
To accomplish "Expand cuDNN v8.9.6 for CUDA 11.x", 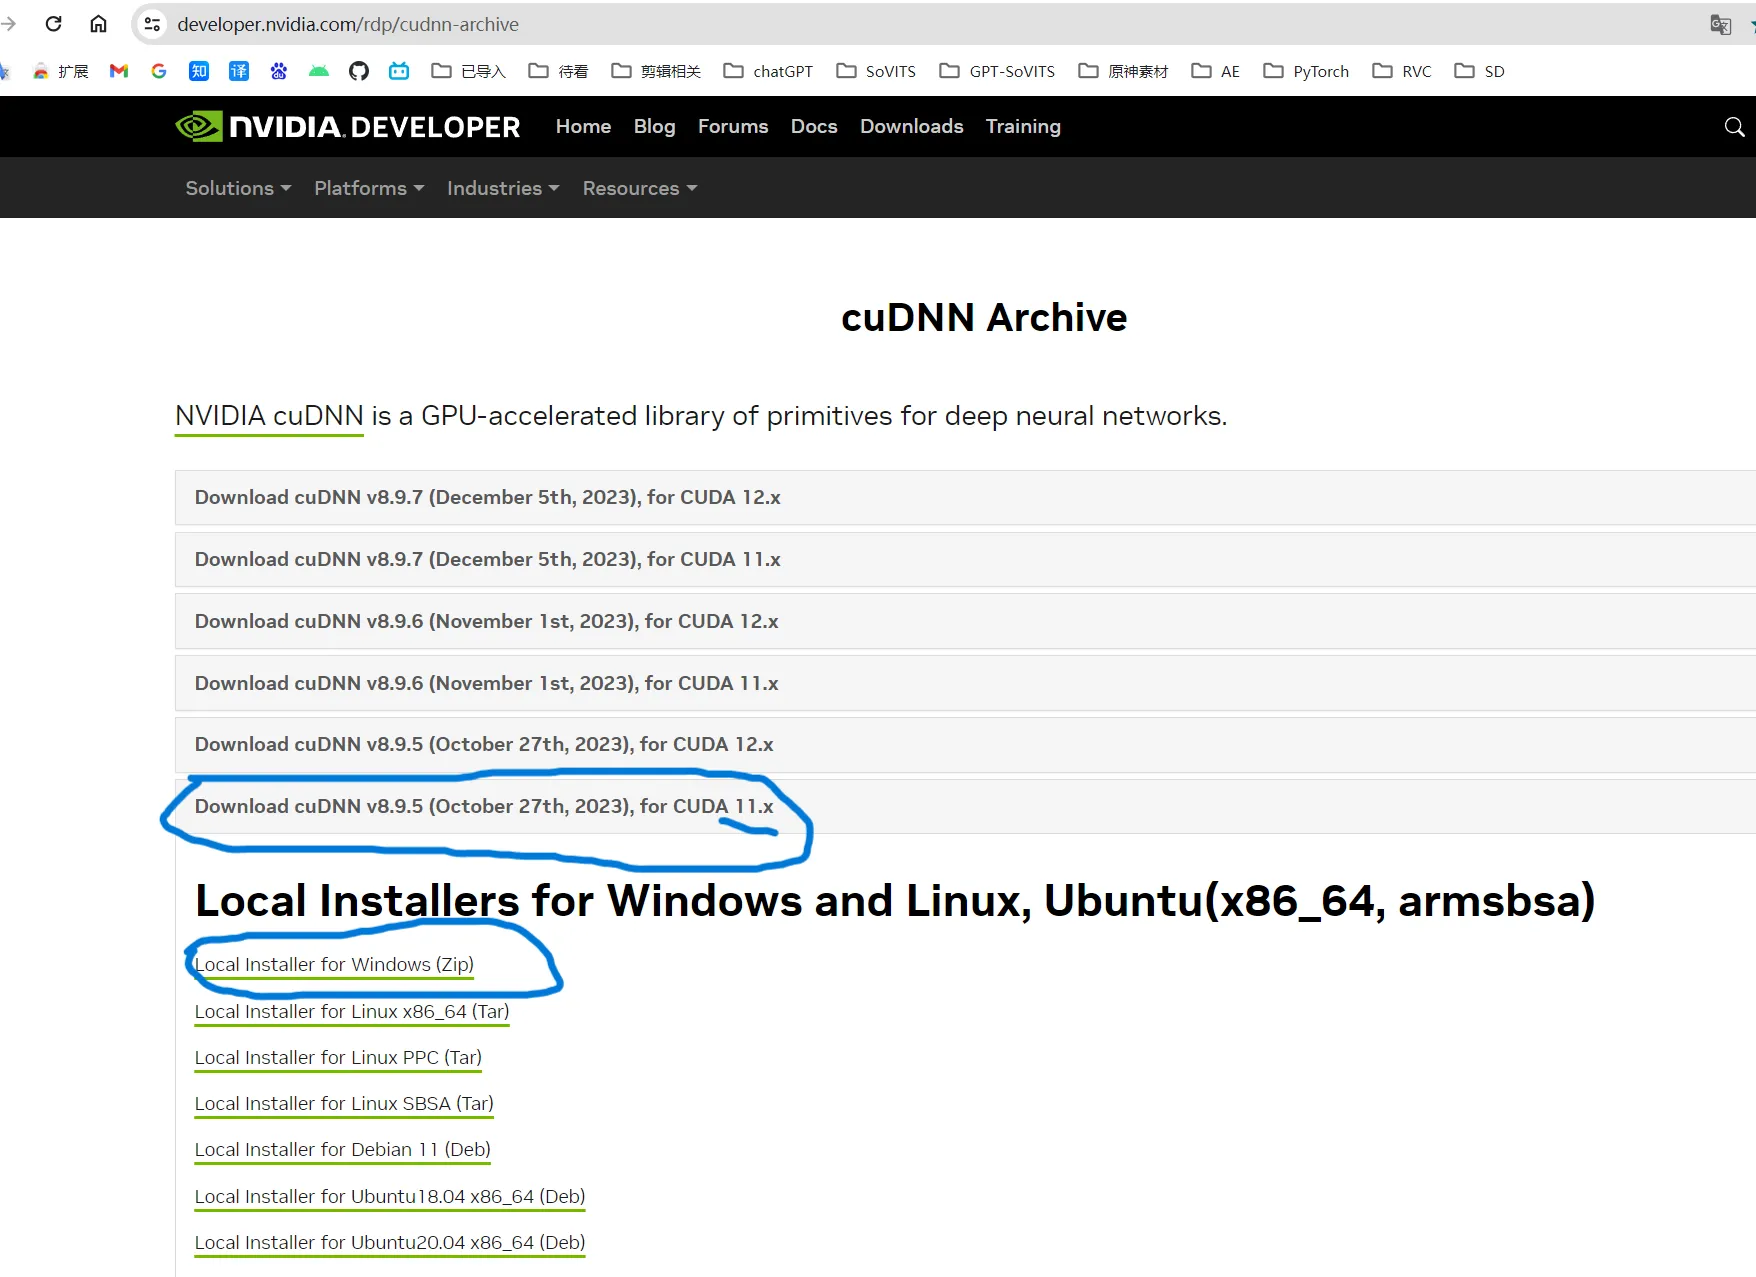I will 965,683.
